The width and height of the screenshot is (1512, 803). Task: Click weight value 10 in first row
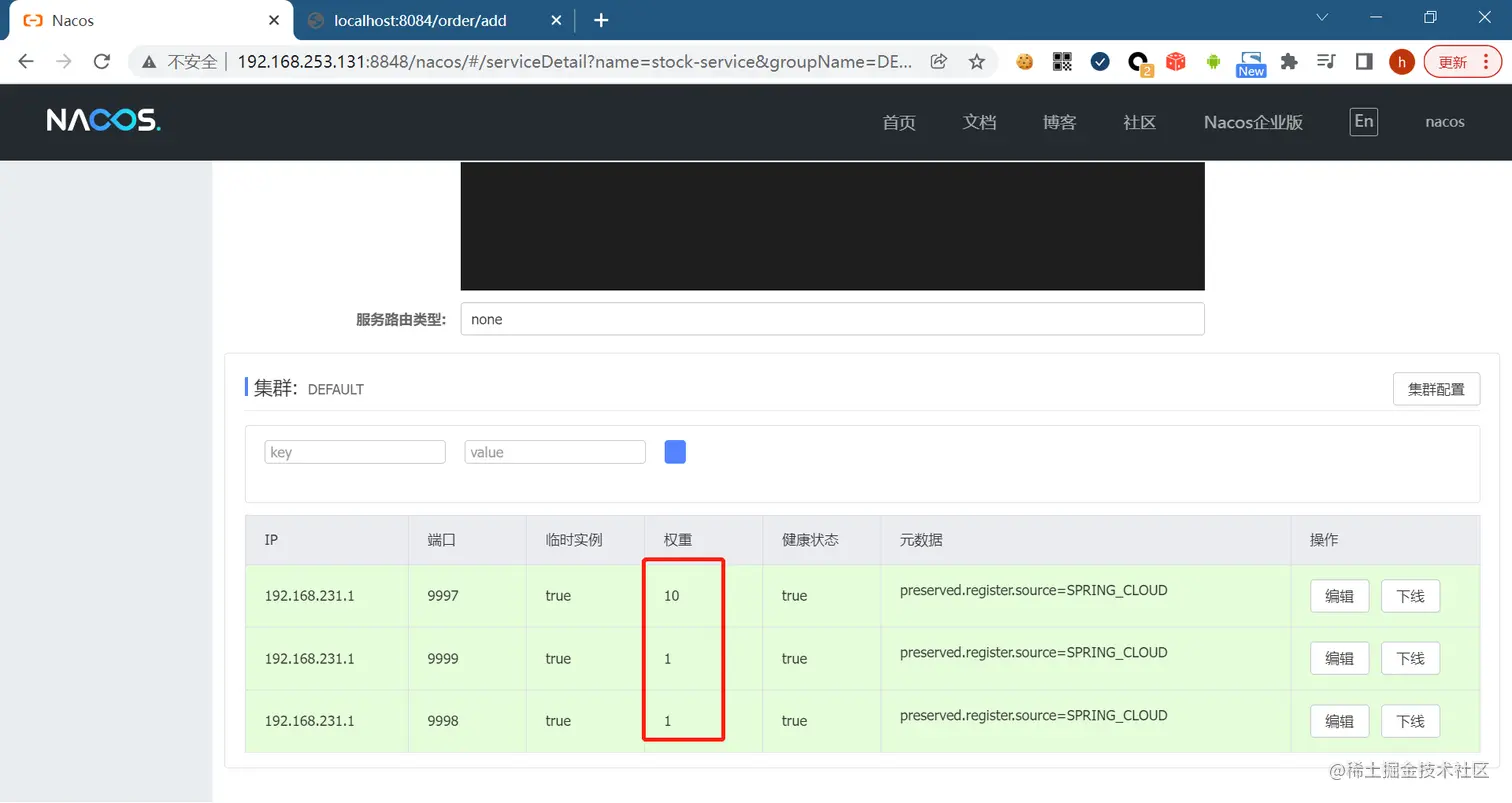pos(672,596)
